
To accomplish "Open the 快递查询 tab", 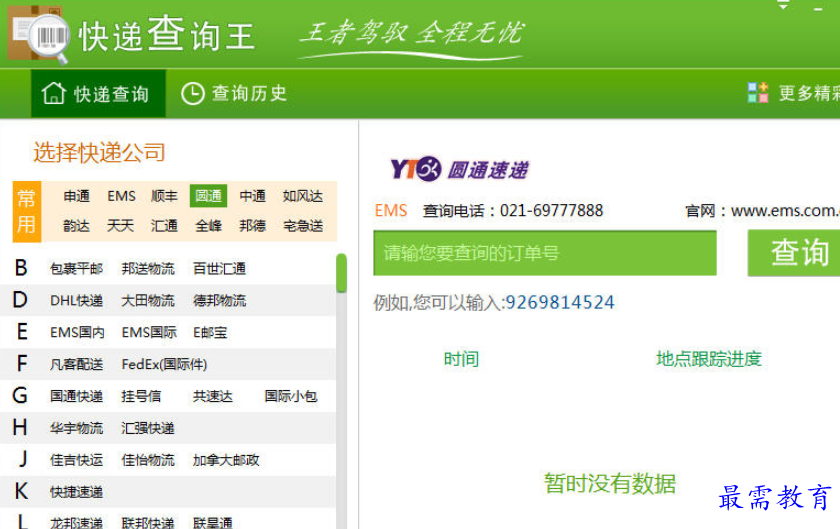I will pos(98,93).
